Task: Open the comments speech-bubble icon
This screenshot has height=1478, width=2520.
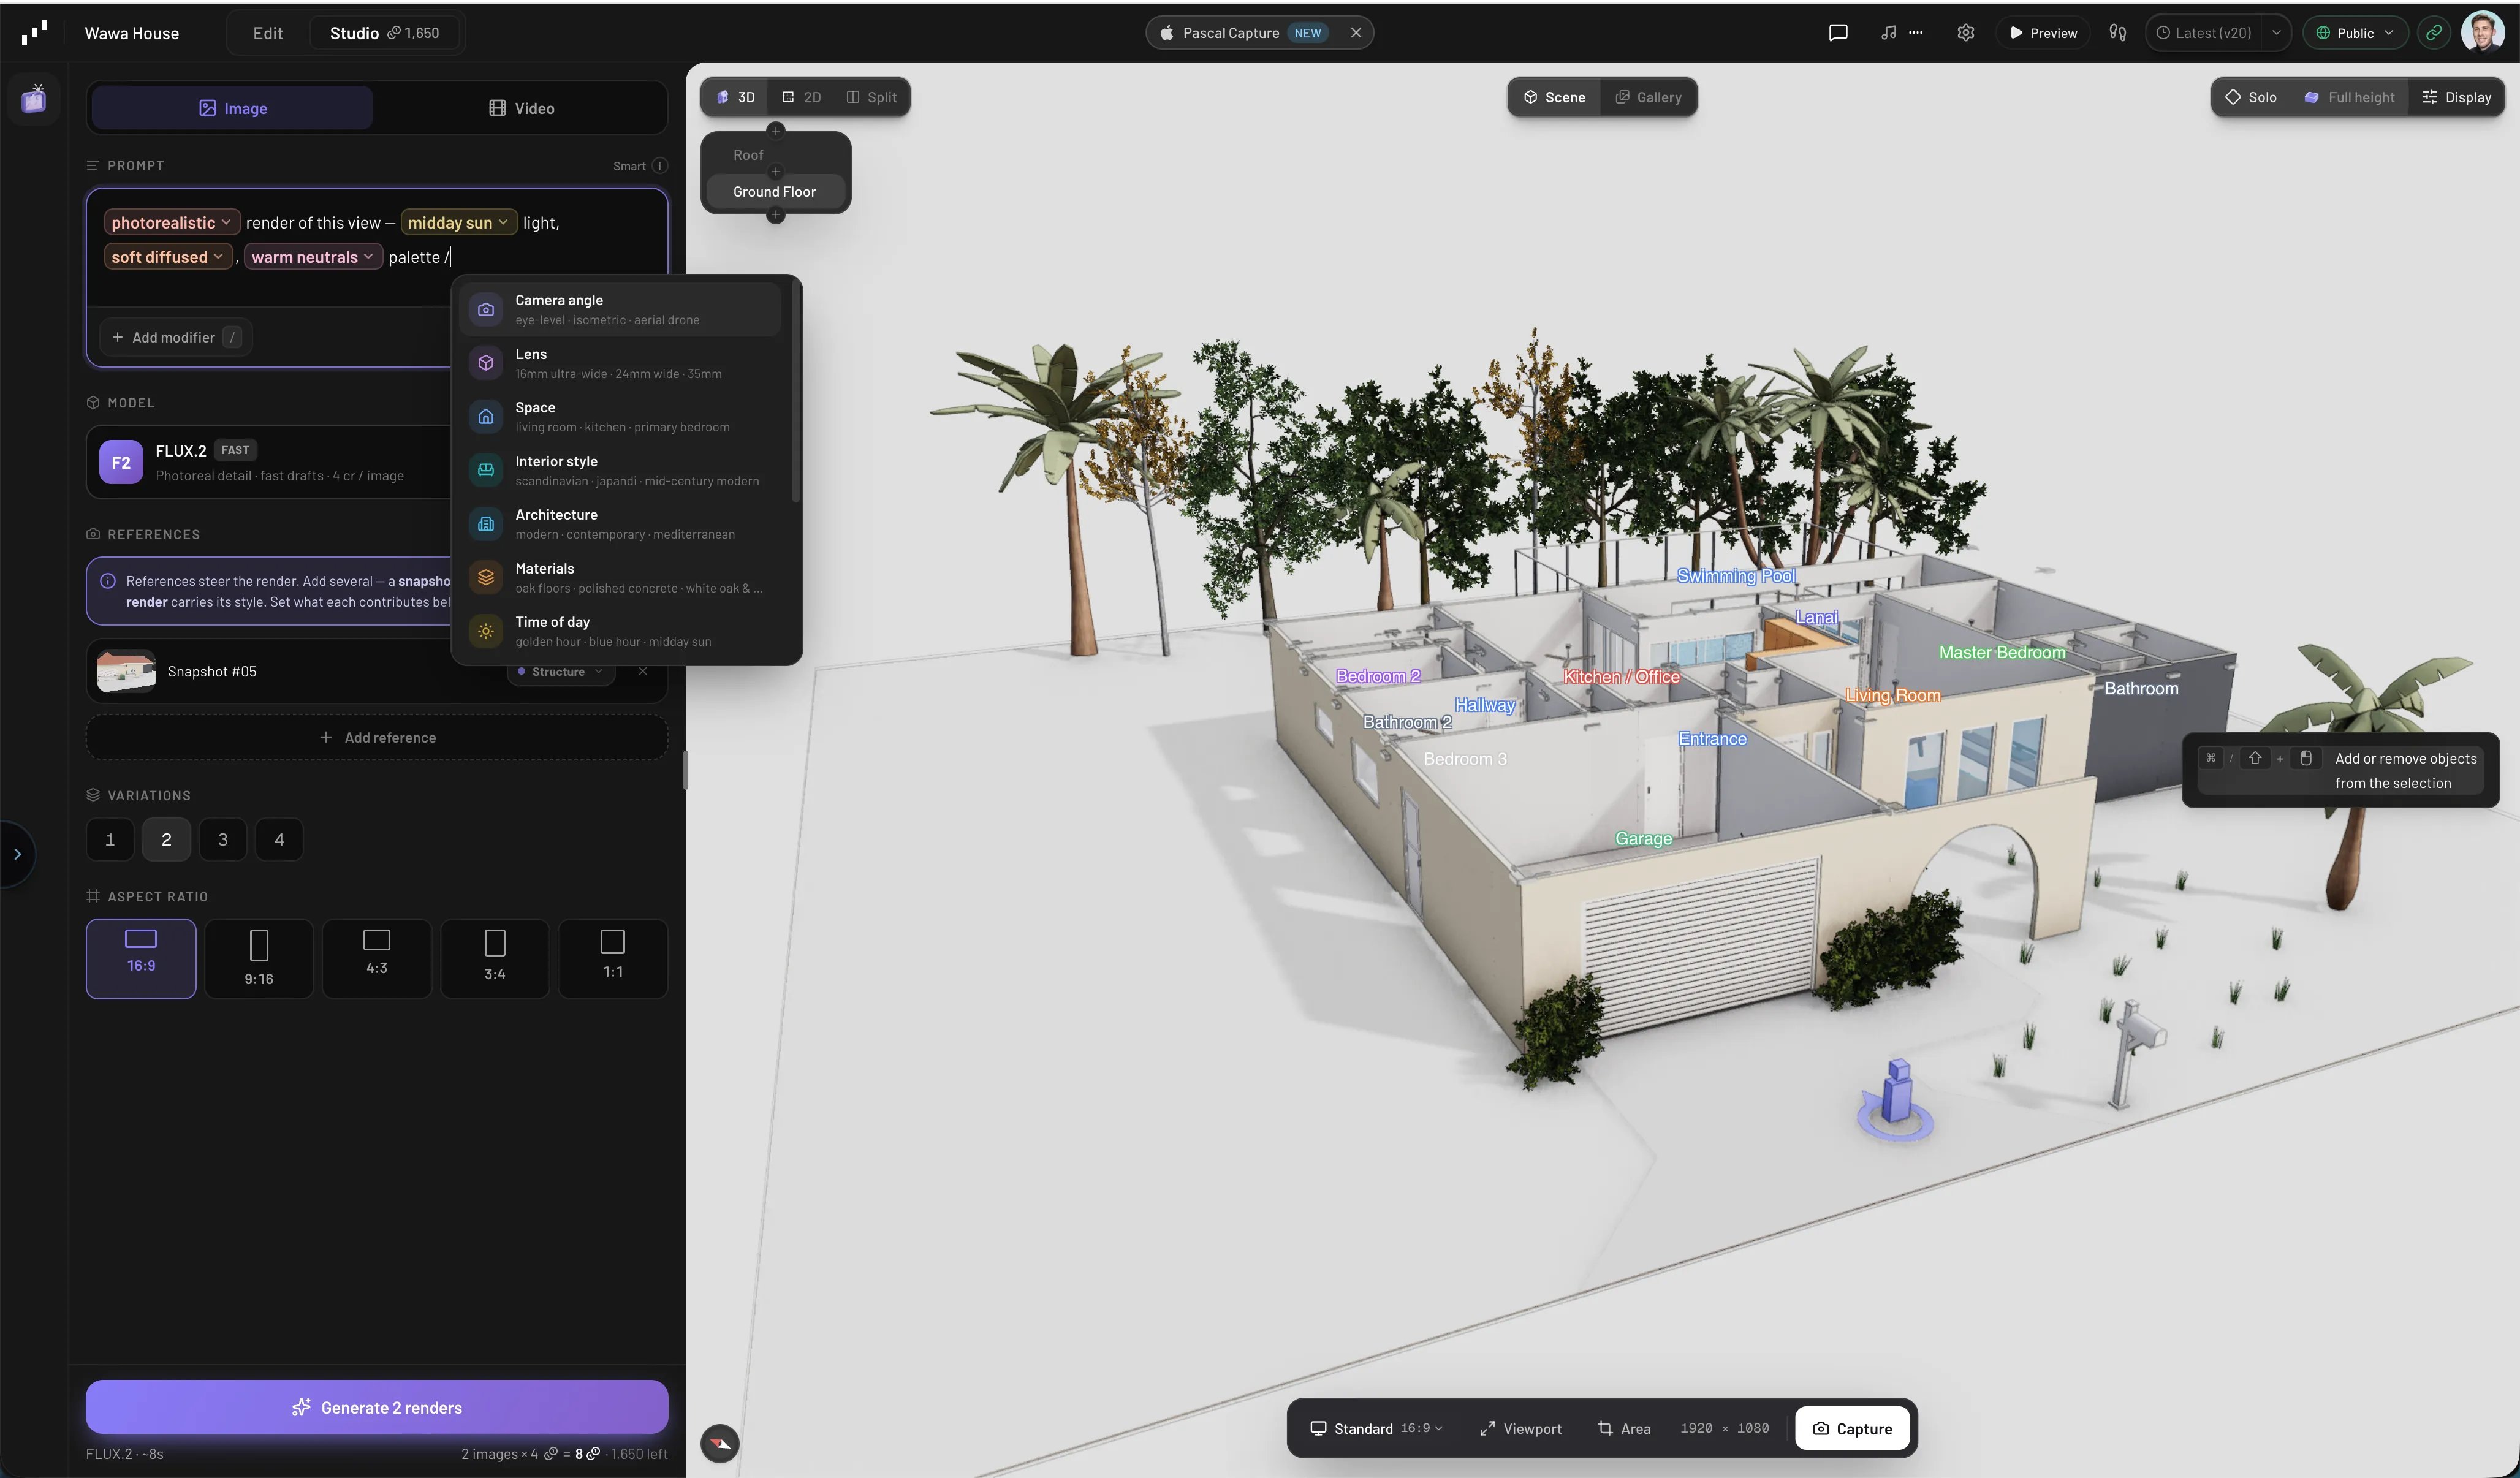Action: point(1837,33)
